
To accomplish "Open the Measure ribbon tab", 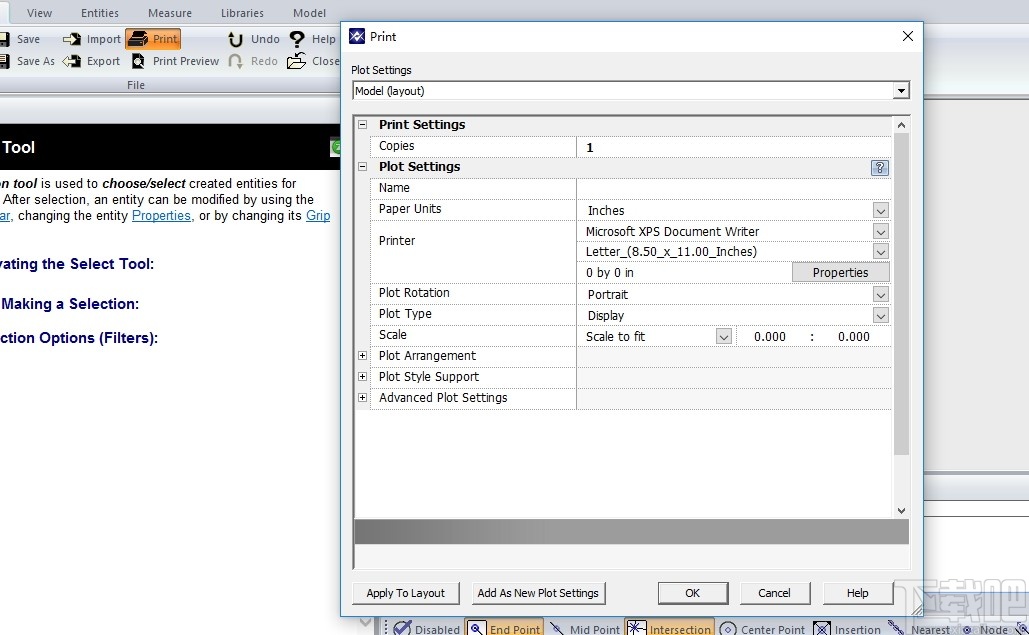I will [x=170, y=13].
